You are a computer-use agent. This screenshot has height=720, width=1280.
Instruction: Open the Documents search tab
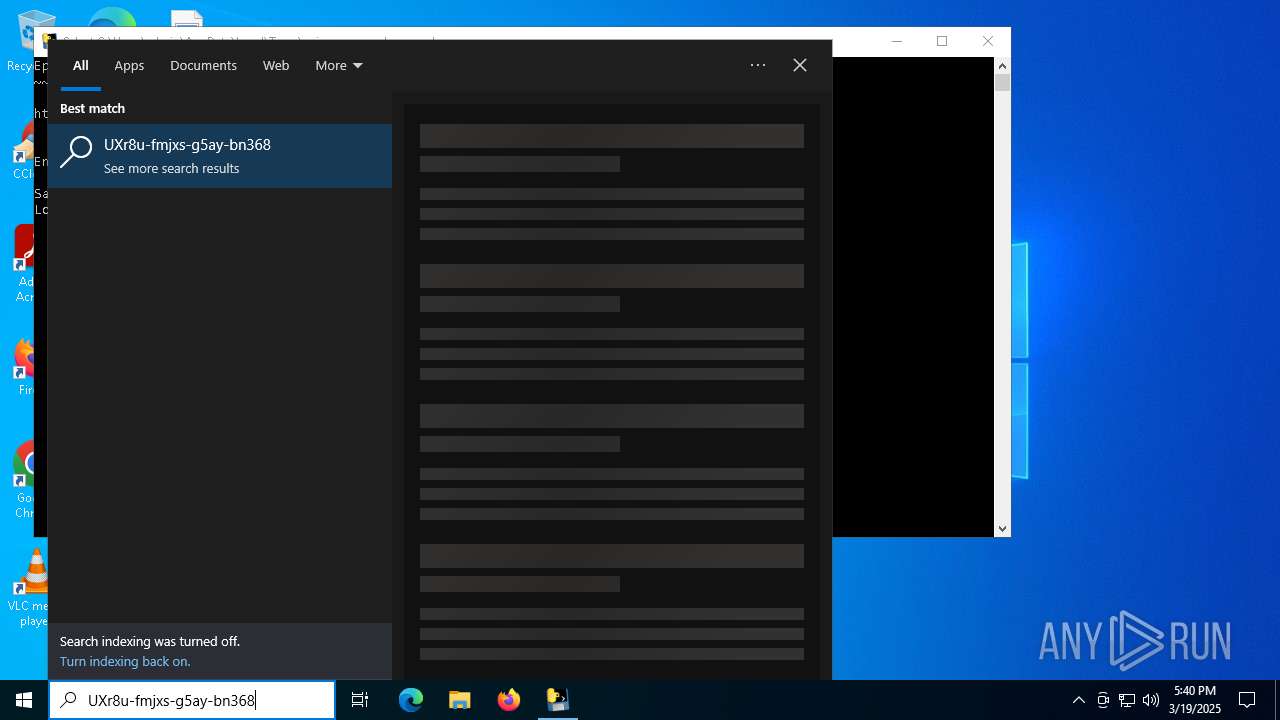click(203, 66)
